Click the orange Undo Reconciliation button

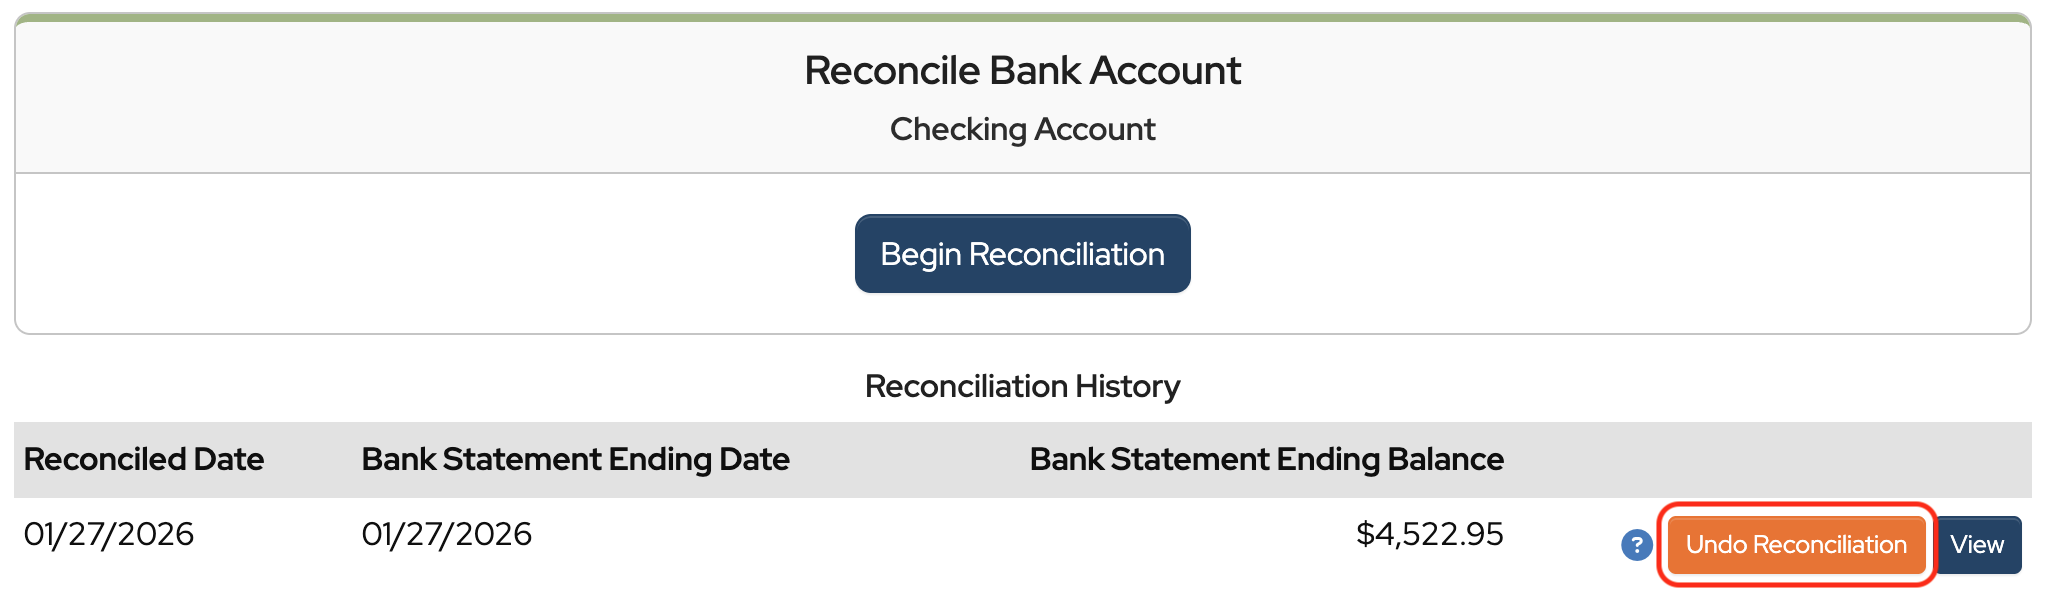[1796, 545]
